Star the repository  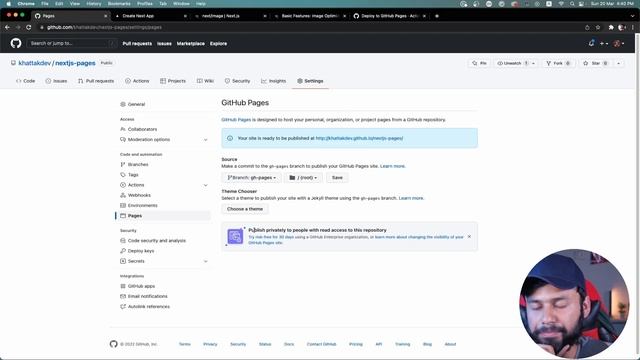pyautogui.click(x=596, y=63)
